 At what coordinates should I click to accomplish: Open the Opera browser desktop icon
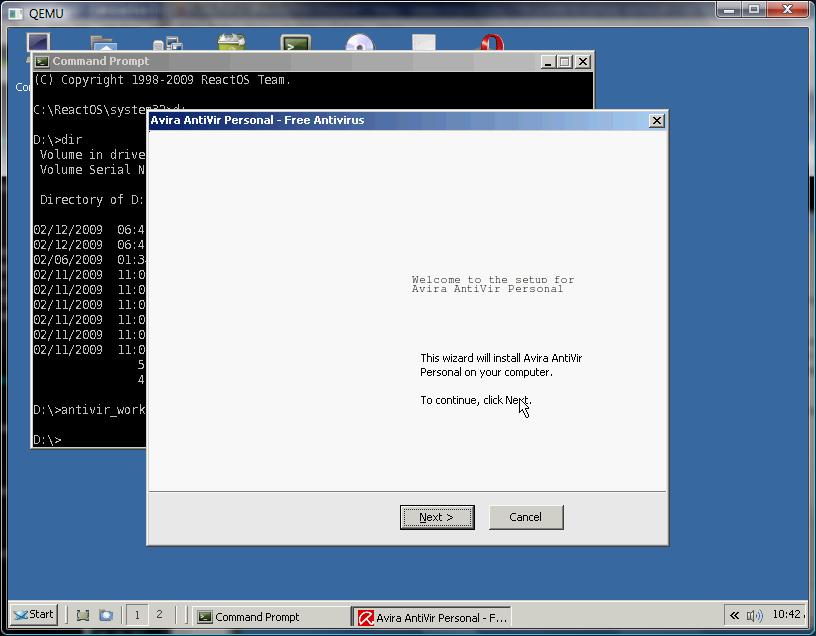(x=492, y=43)
